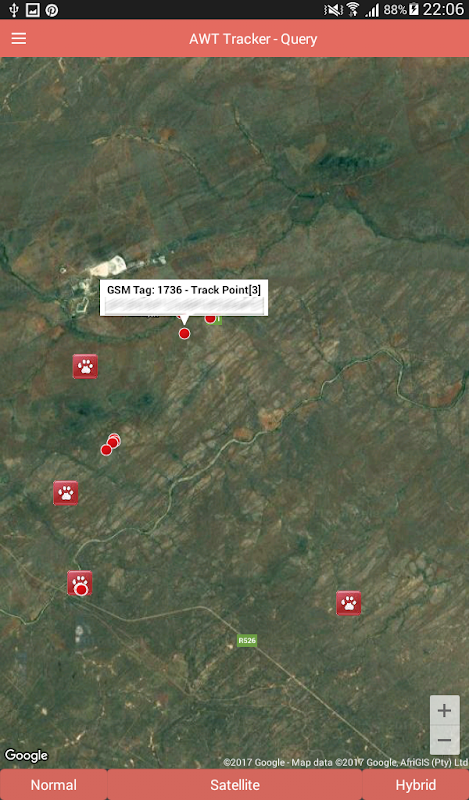Open the GSM Tag 1736 info popup
This screenshot has height=800, width=469.
tap(184, 297)
